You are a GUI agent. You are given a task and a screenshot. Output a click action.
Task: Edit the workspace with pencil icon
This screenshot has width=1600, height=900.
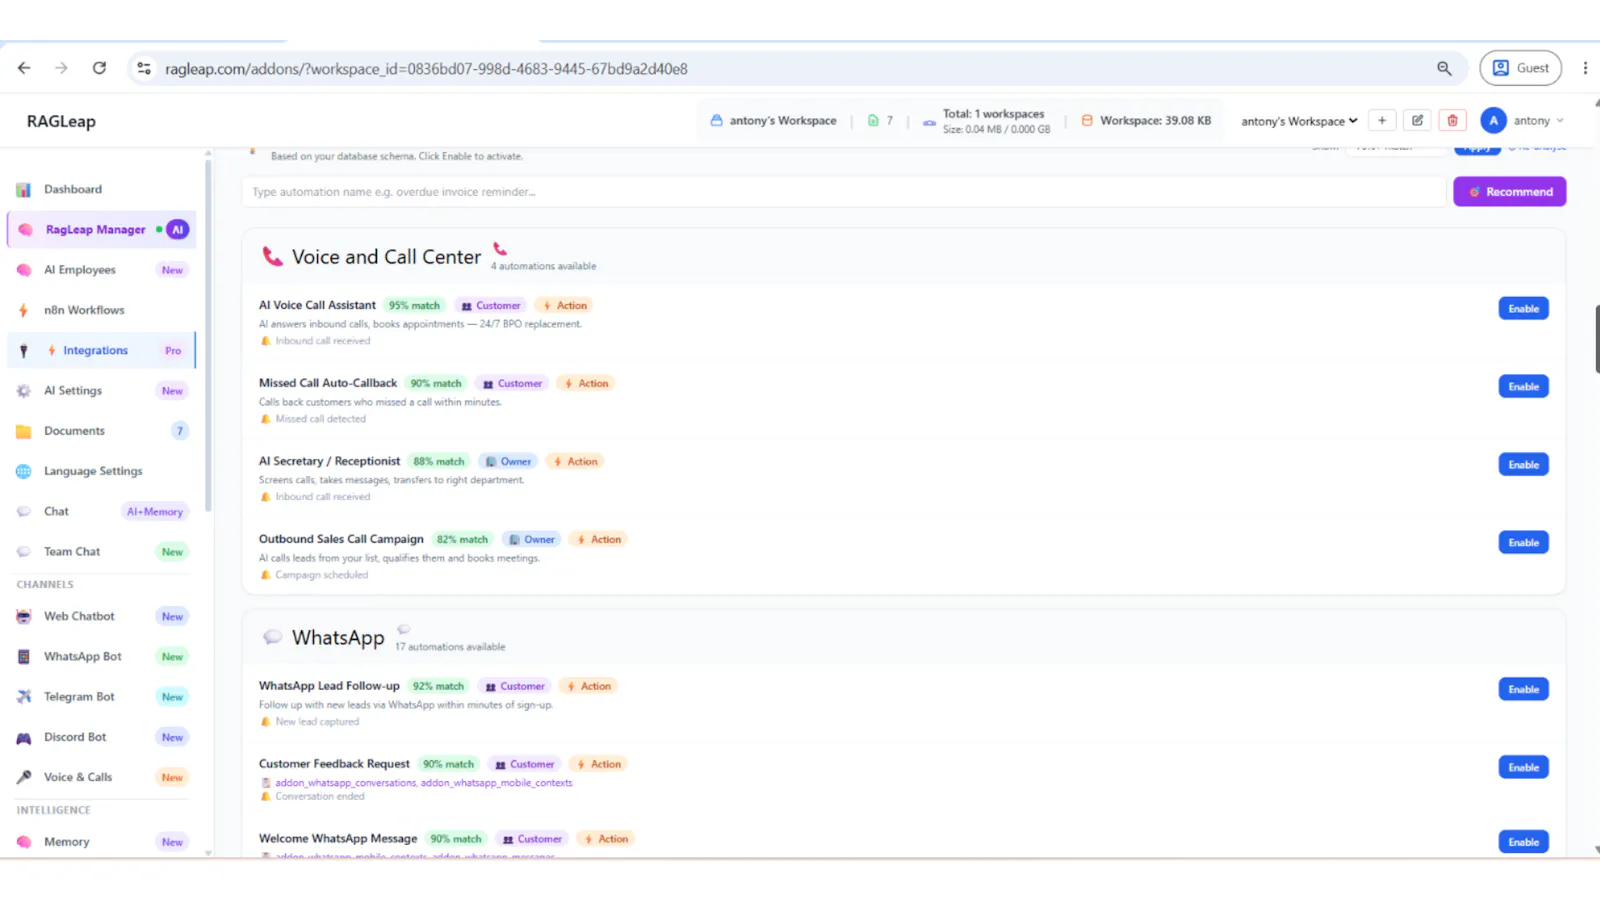[1417, 120]
